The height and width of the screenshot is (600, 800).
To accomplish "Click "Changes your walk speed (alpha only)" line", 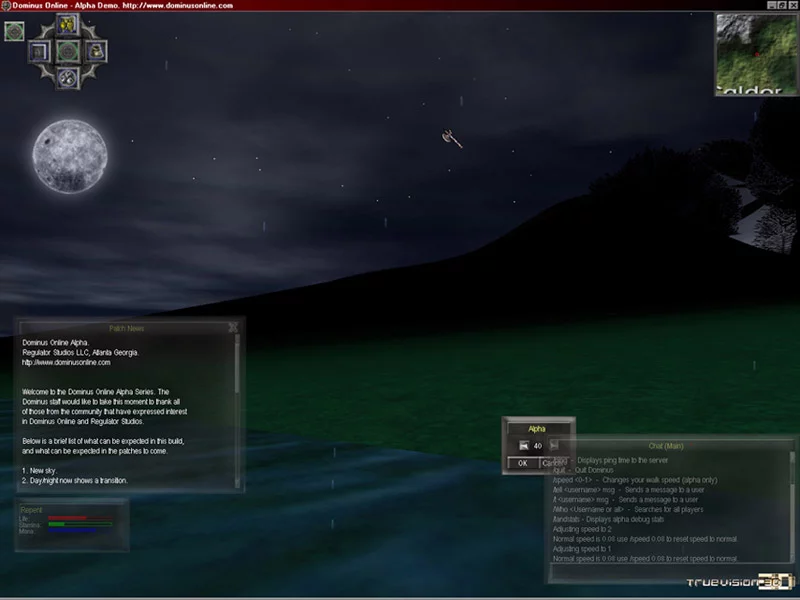I will [x=660, y=480].
